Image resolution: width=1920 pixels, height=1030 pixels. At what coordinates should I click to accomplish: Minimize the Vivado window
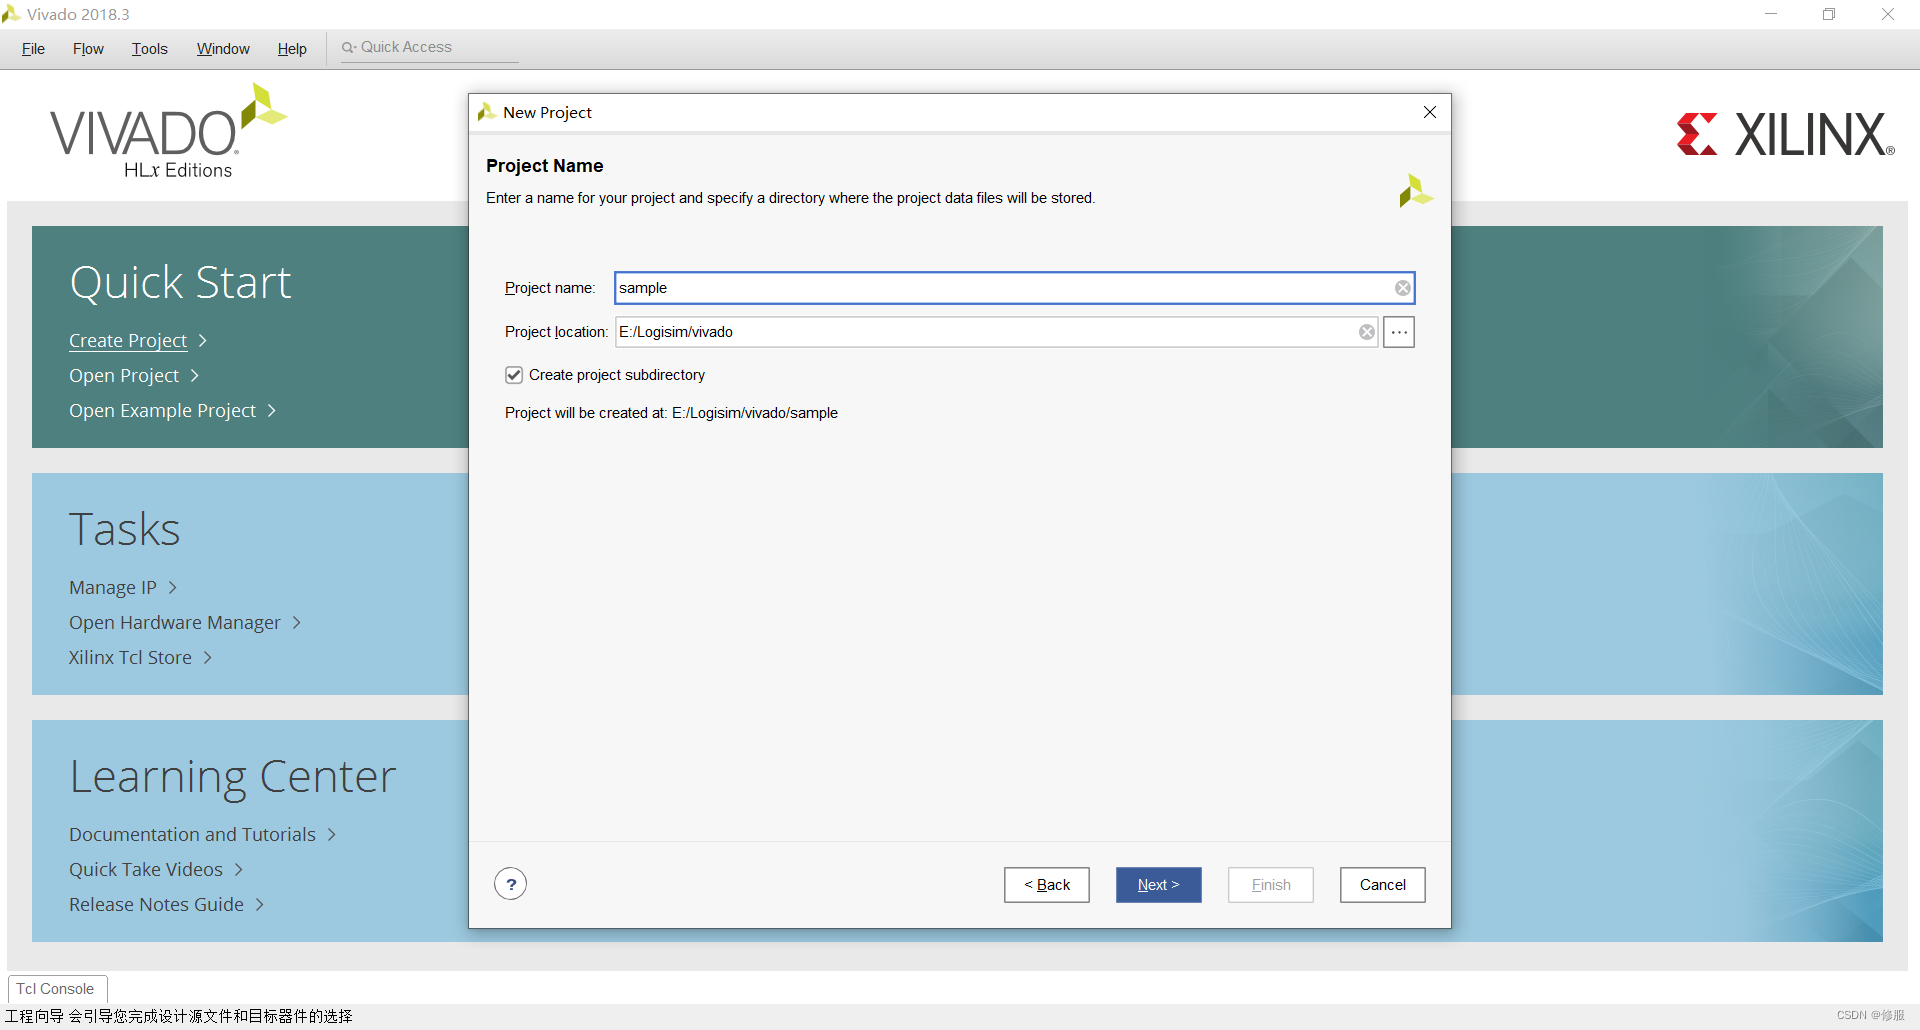(1771, 14)
